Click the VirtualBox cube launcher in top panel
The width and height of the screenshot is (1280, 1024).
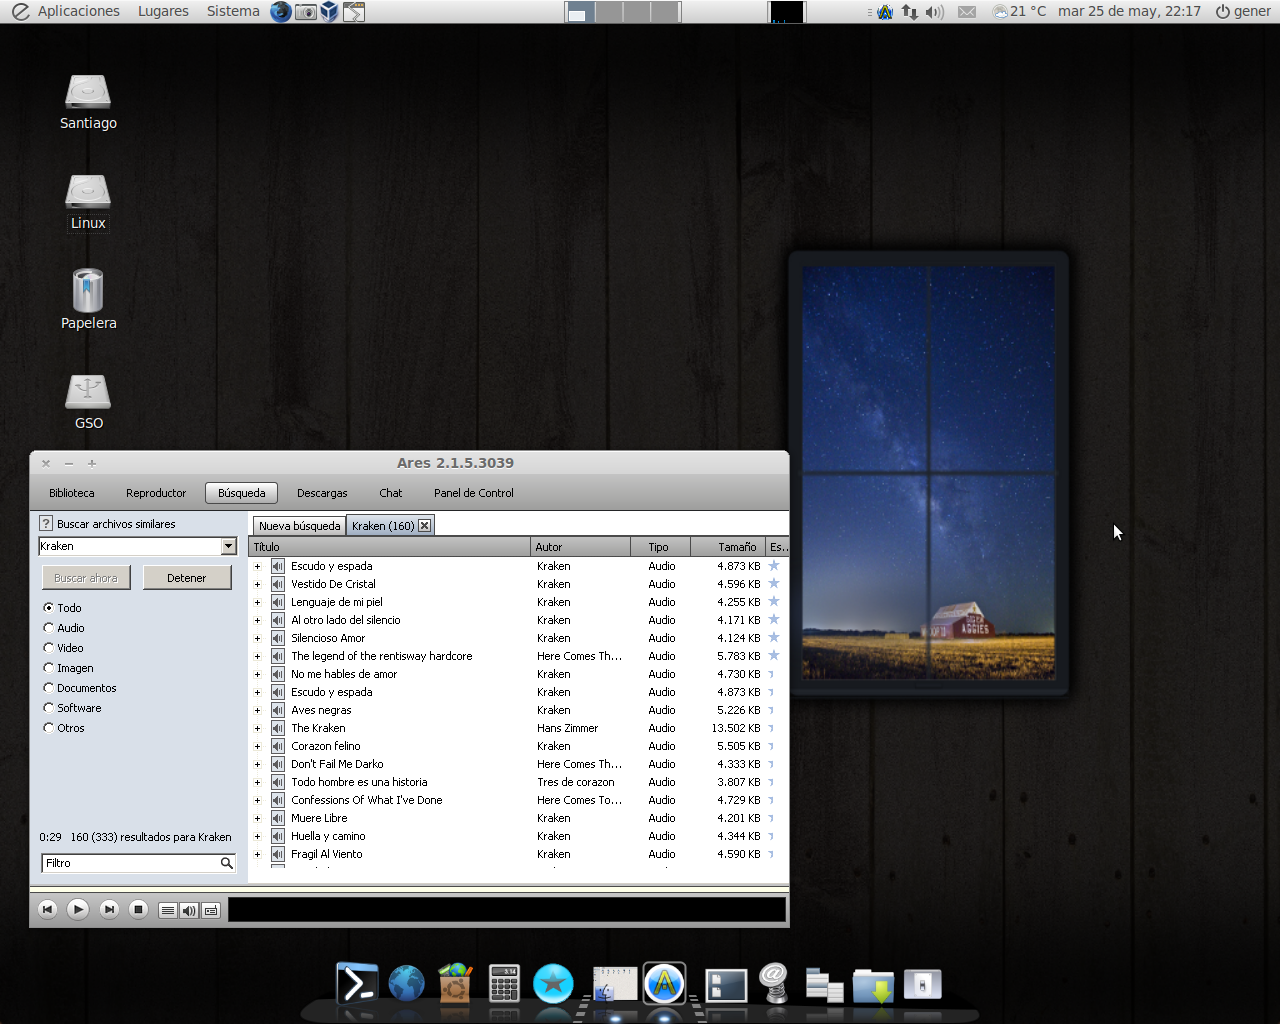[x=329, y=12]
